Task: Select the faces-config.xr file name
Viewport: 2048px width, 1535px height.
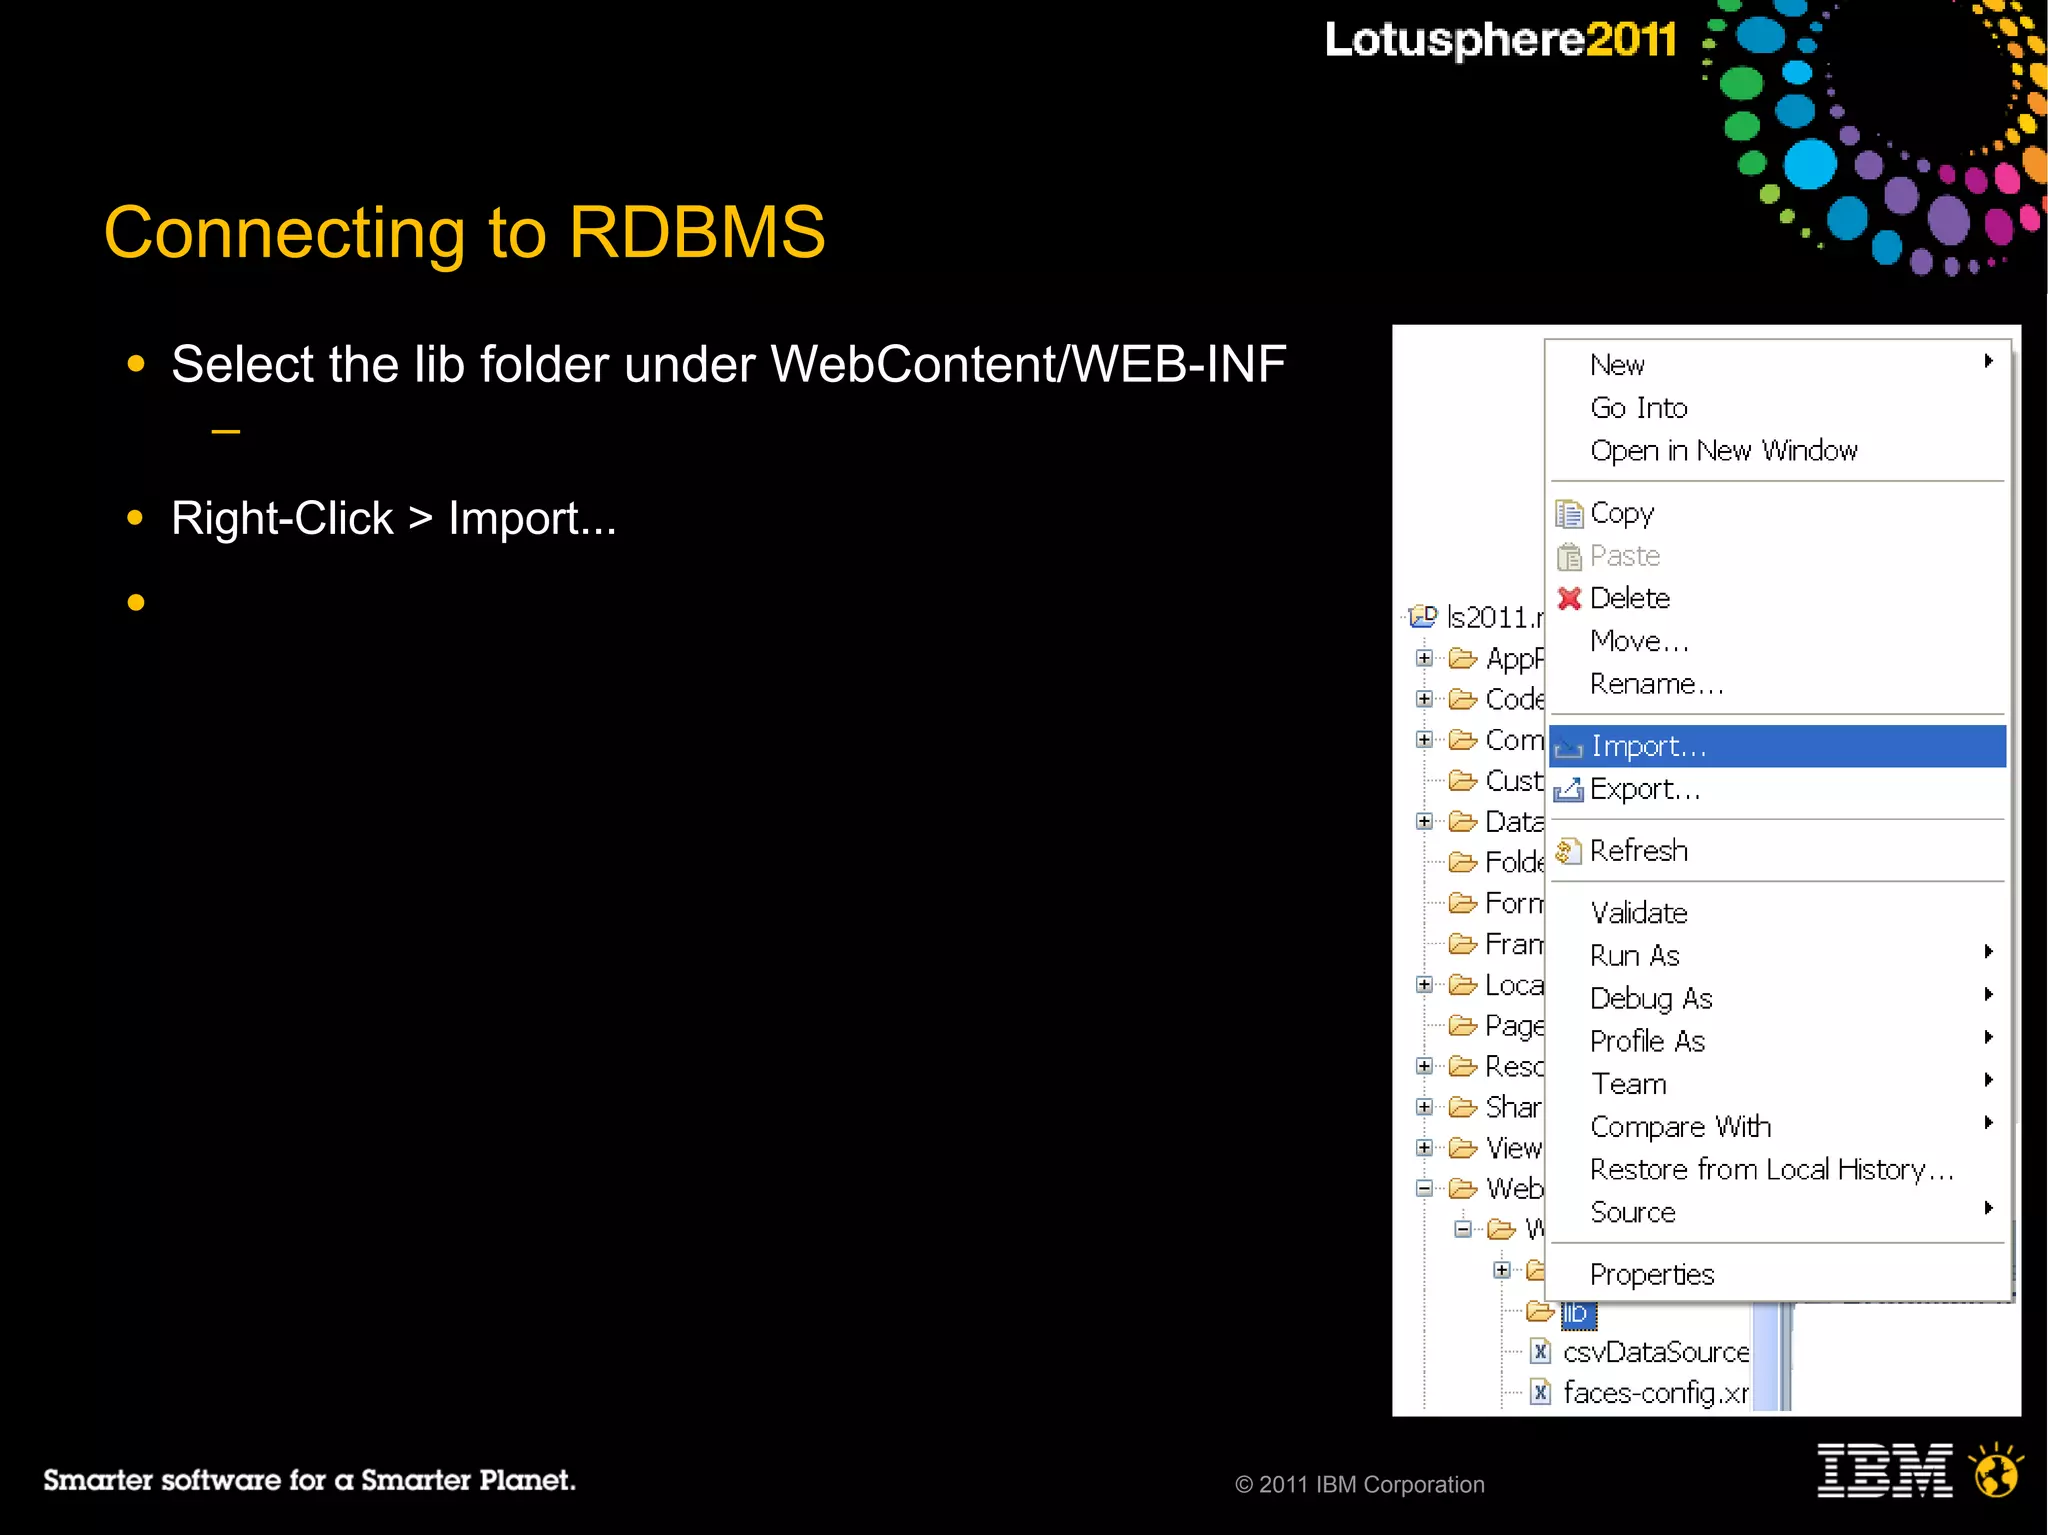Action: [1656, 1393]
